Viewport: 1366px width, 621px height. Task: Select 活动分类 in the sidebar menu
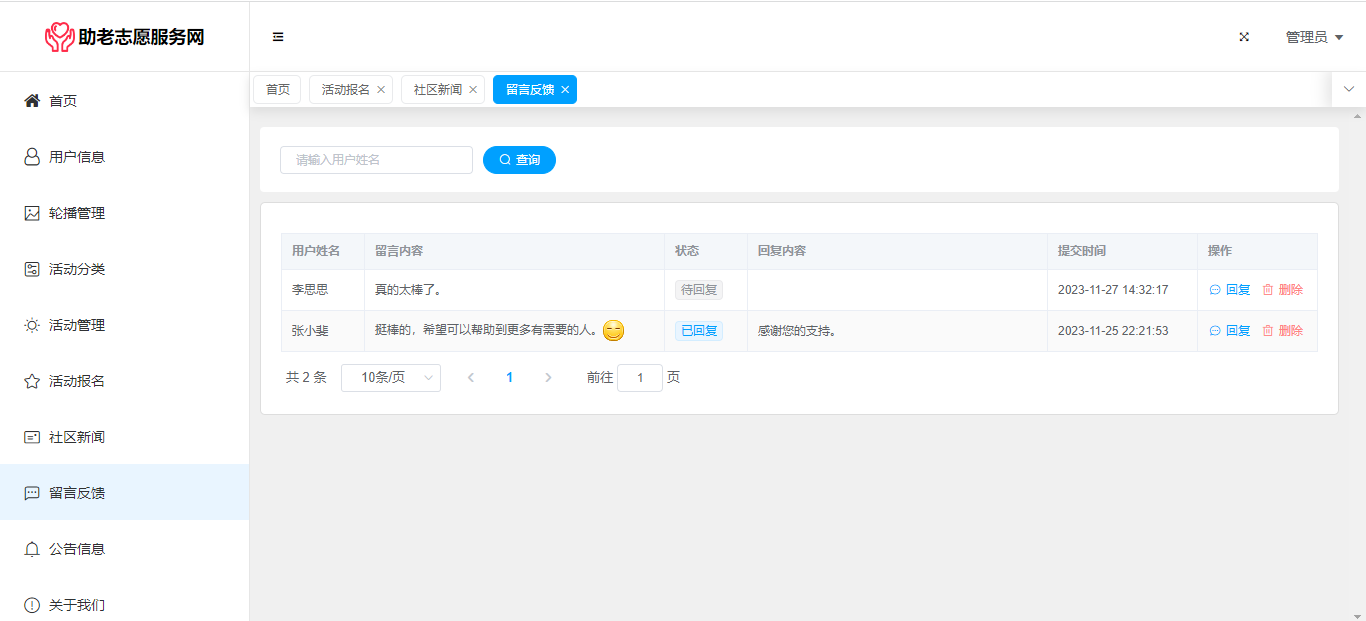pos(77,269)
